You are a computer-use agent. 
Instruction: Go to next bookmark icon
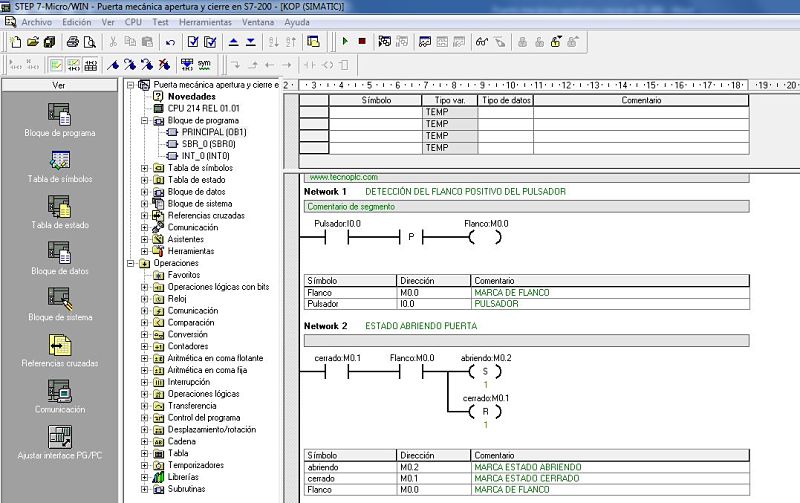click(x=130, y=65)
